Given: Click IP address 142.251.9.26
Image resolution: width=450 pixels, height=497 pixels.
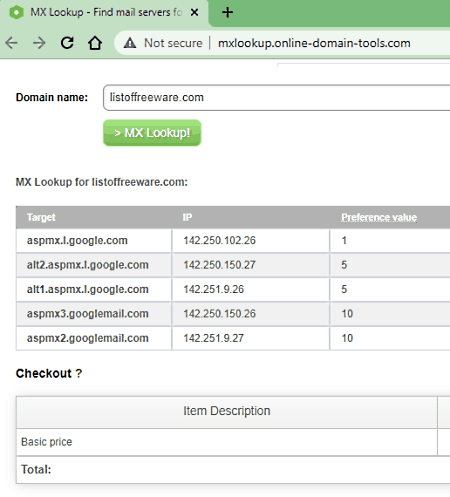Looking at the screenshot, I should [214, 289].
